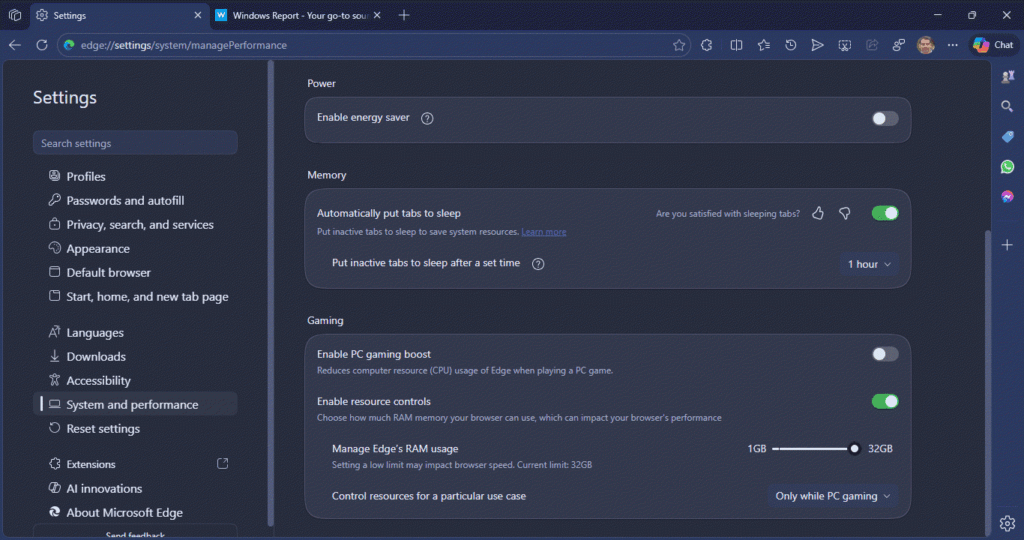Select System and performance
The height and width of the screenshot is (540, 1024).
[135, 404]
